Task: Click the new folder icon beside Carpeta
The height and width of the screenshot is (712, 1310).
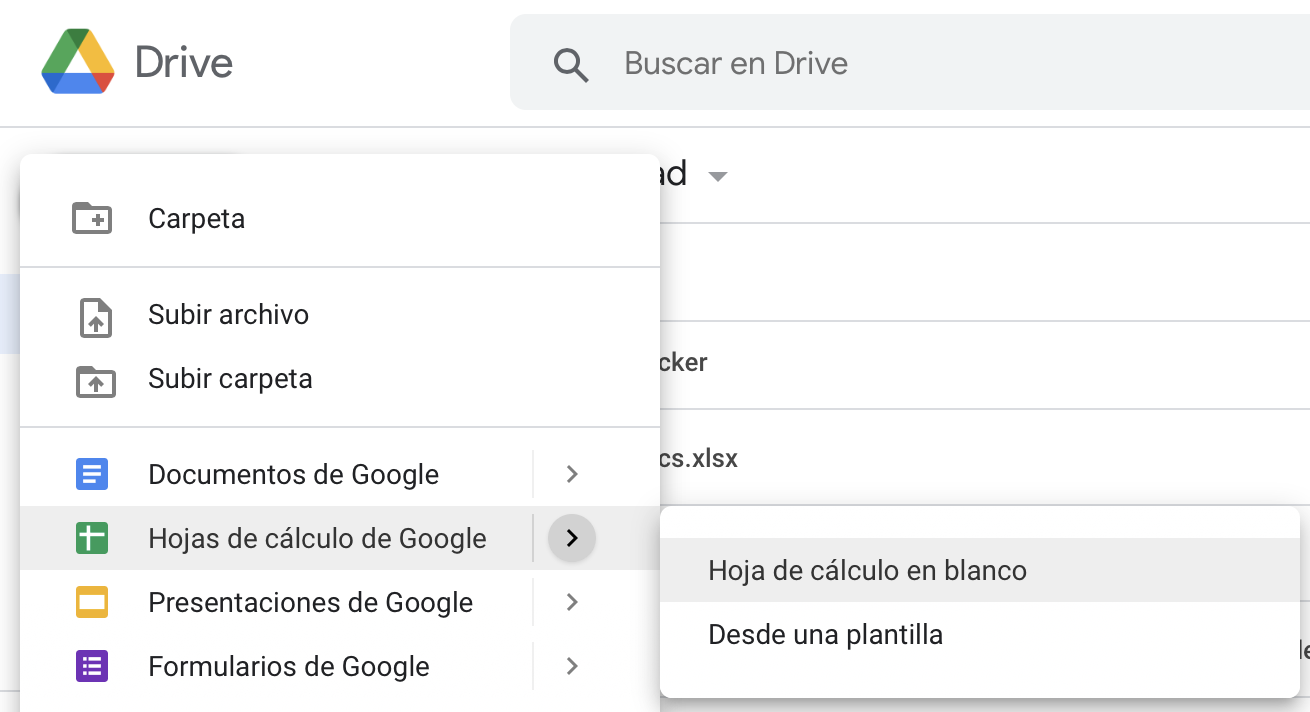Action: 92,218
